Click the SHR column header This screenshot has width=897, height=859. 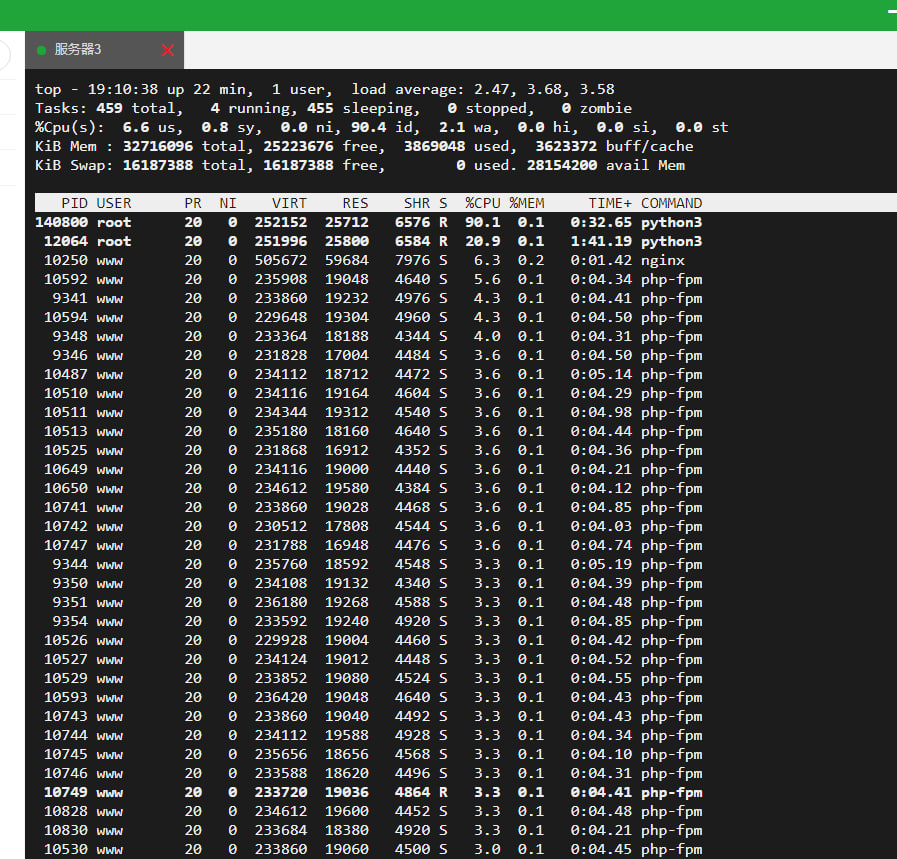417,203
